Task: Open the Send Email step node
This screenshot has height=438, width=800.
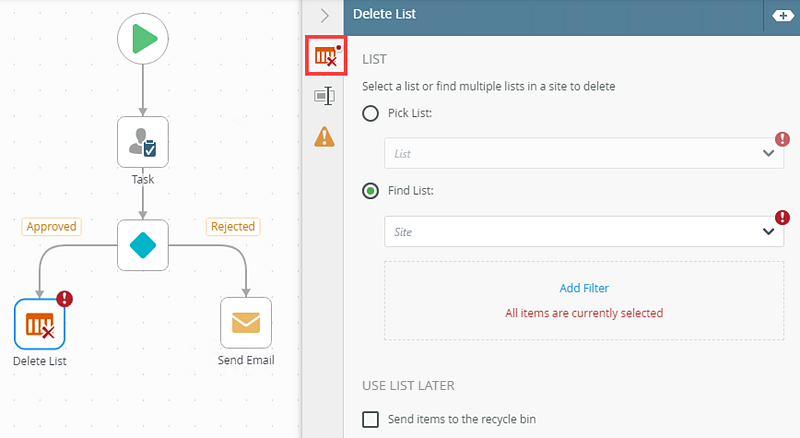Action: coord(246,323)
